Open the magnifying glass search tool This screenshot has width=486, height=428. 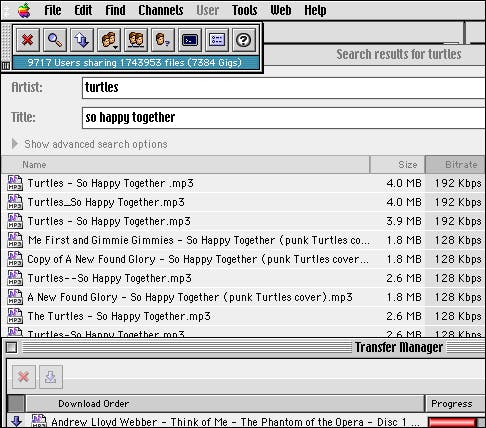pos(55,40)
